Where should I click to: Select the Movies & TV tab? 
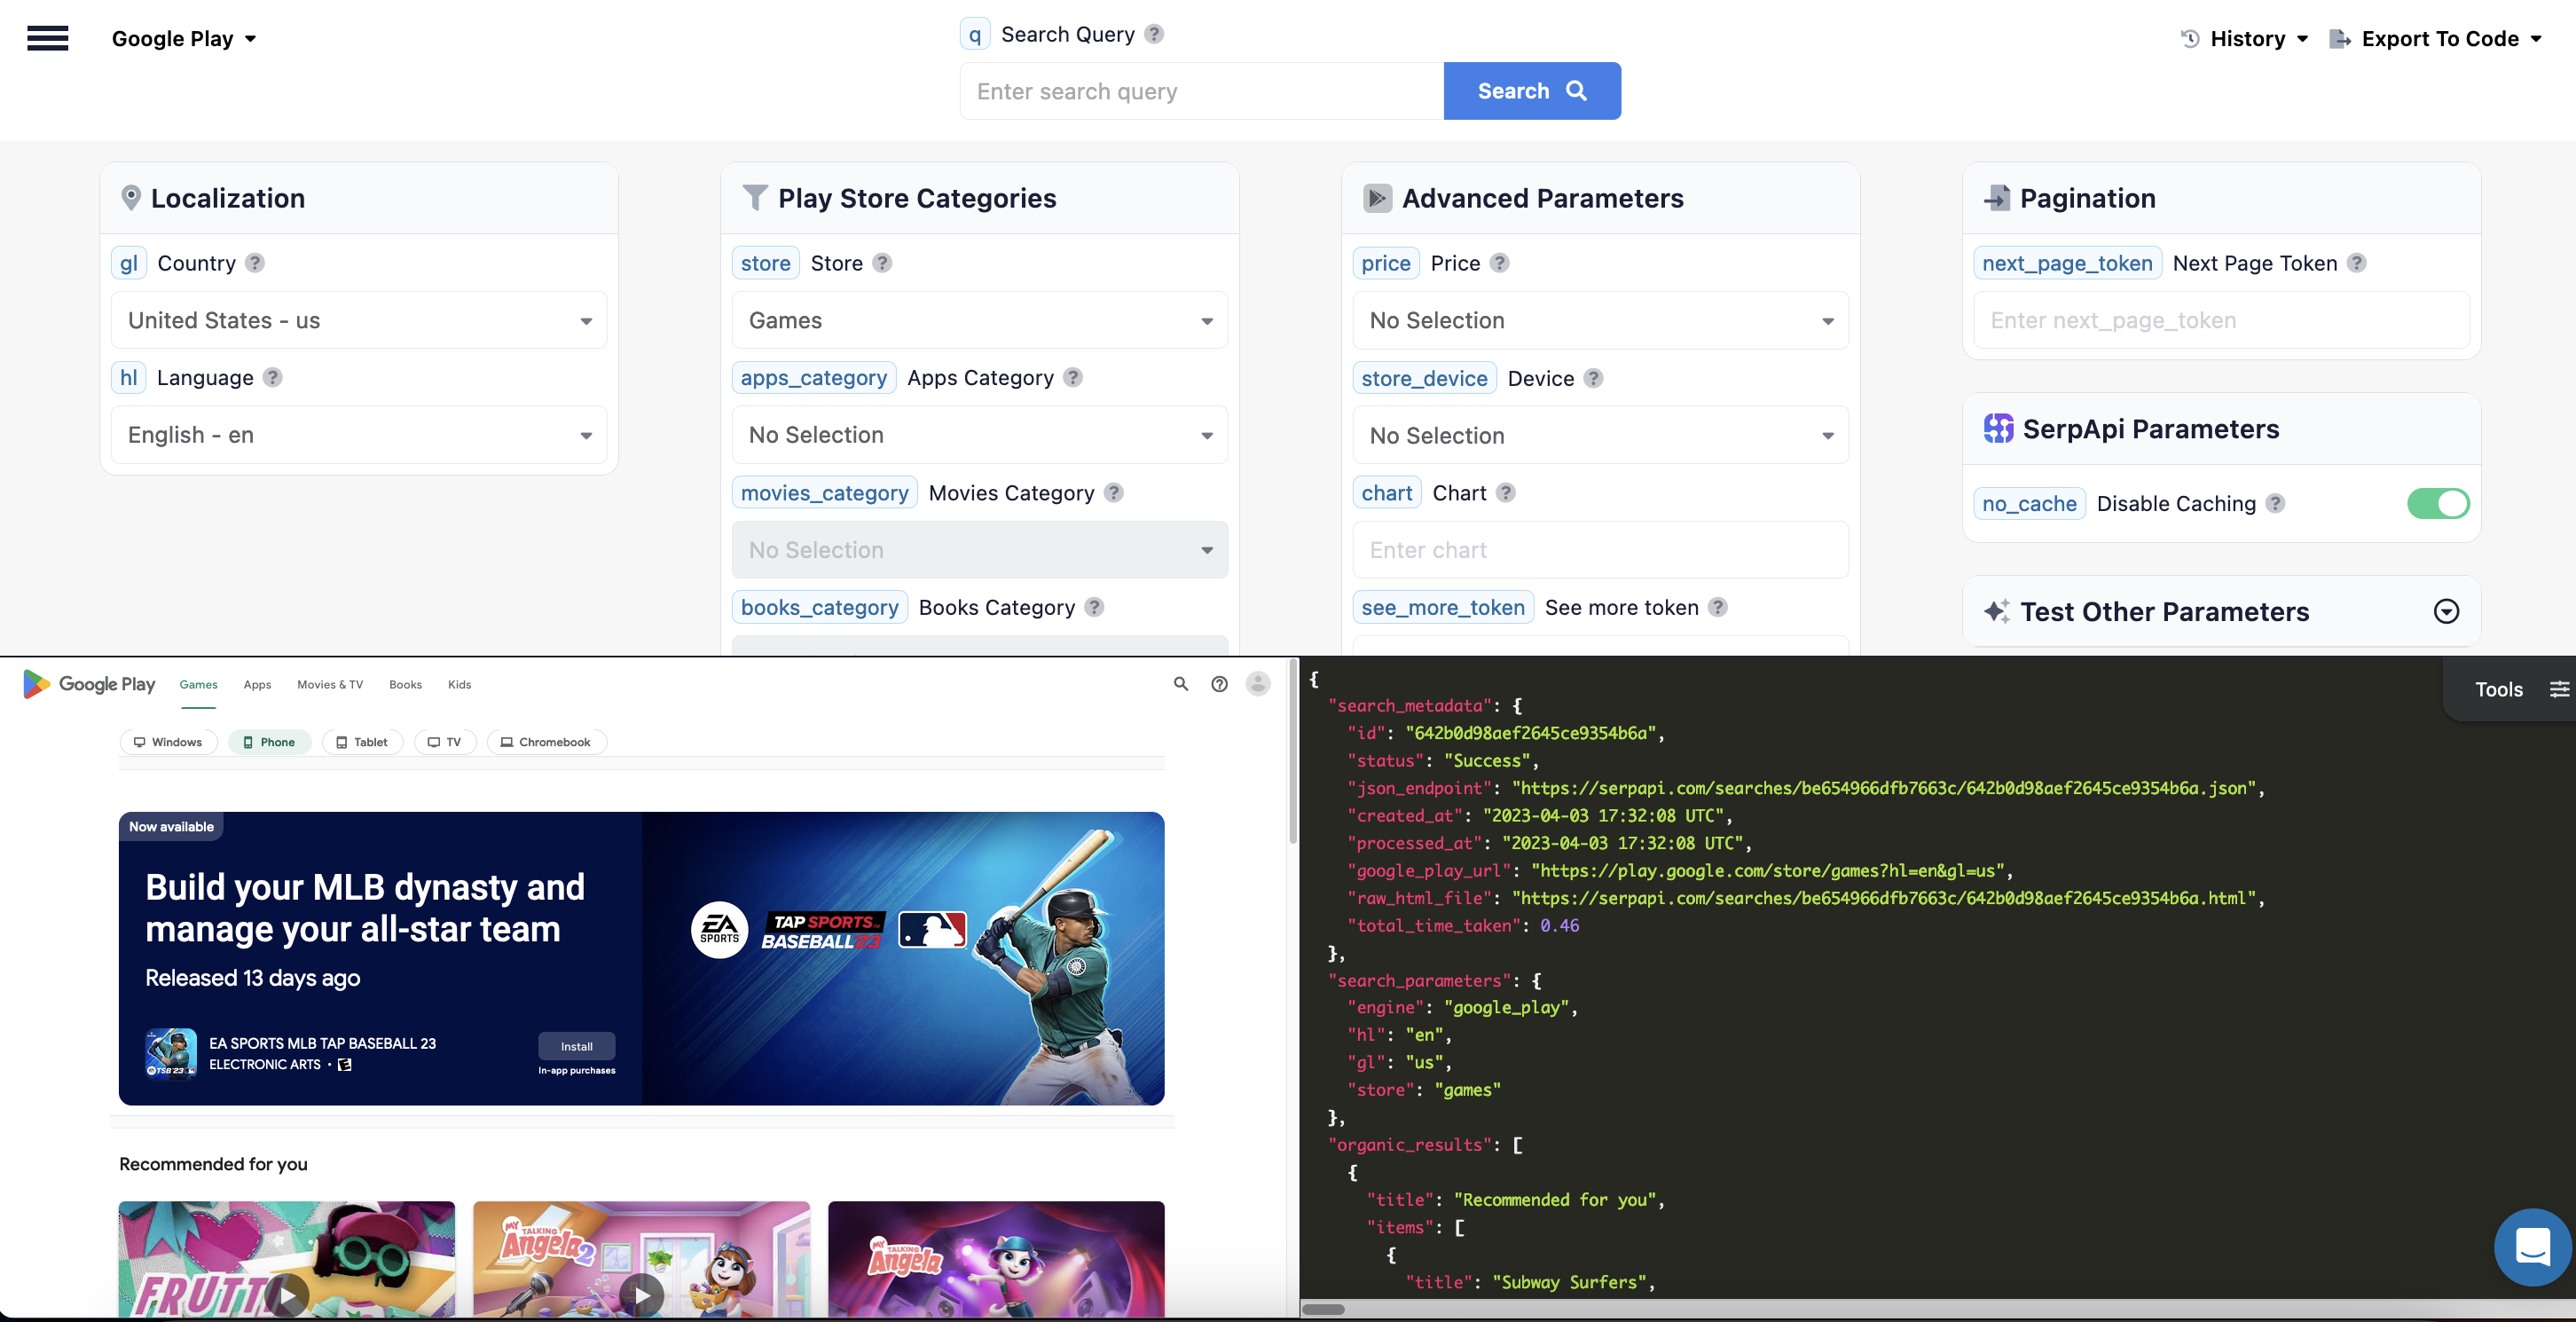click(x=329, y=684)
